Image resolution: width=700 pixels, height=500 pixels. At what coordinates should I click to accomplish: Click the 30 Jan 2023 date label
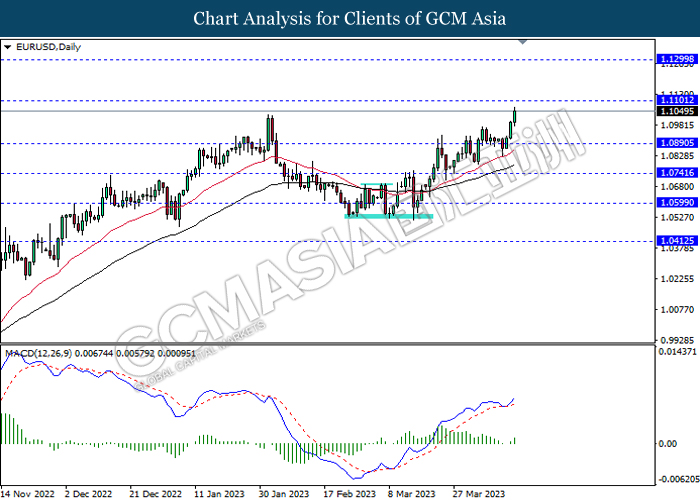(x=284, y=494)
